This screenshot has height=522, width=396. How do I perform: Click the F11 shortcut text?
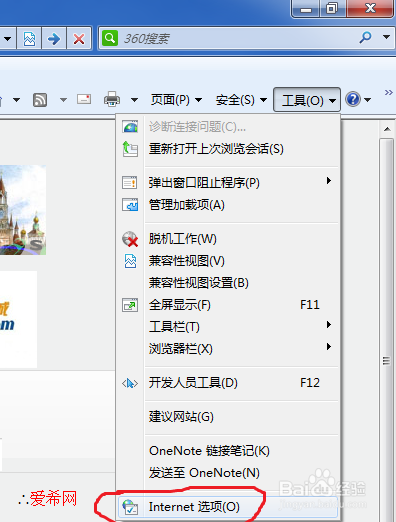(x=310, y=305)
